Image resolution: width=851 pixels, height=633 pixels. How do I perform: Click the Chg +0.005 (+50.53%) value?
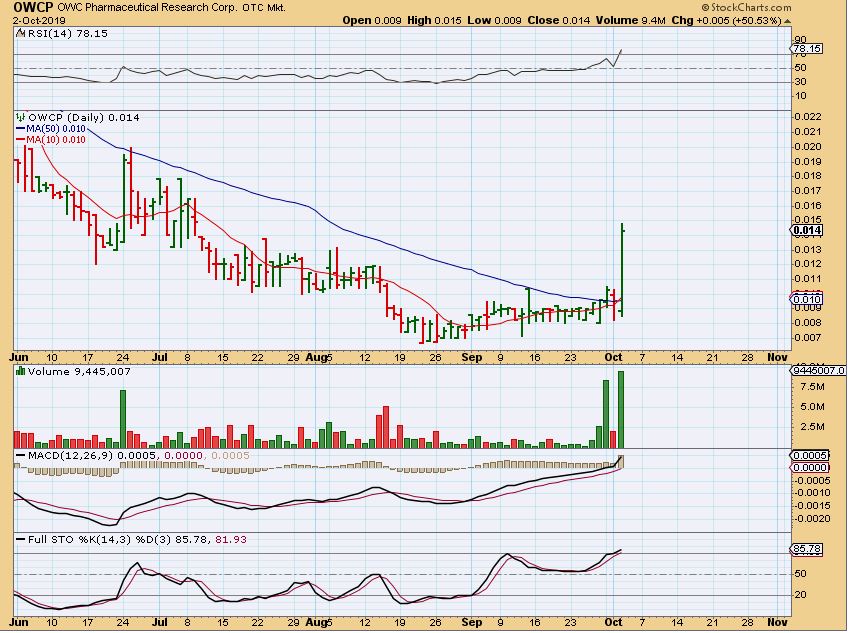pos(727,21)
